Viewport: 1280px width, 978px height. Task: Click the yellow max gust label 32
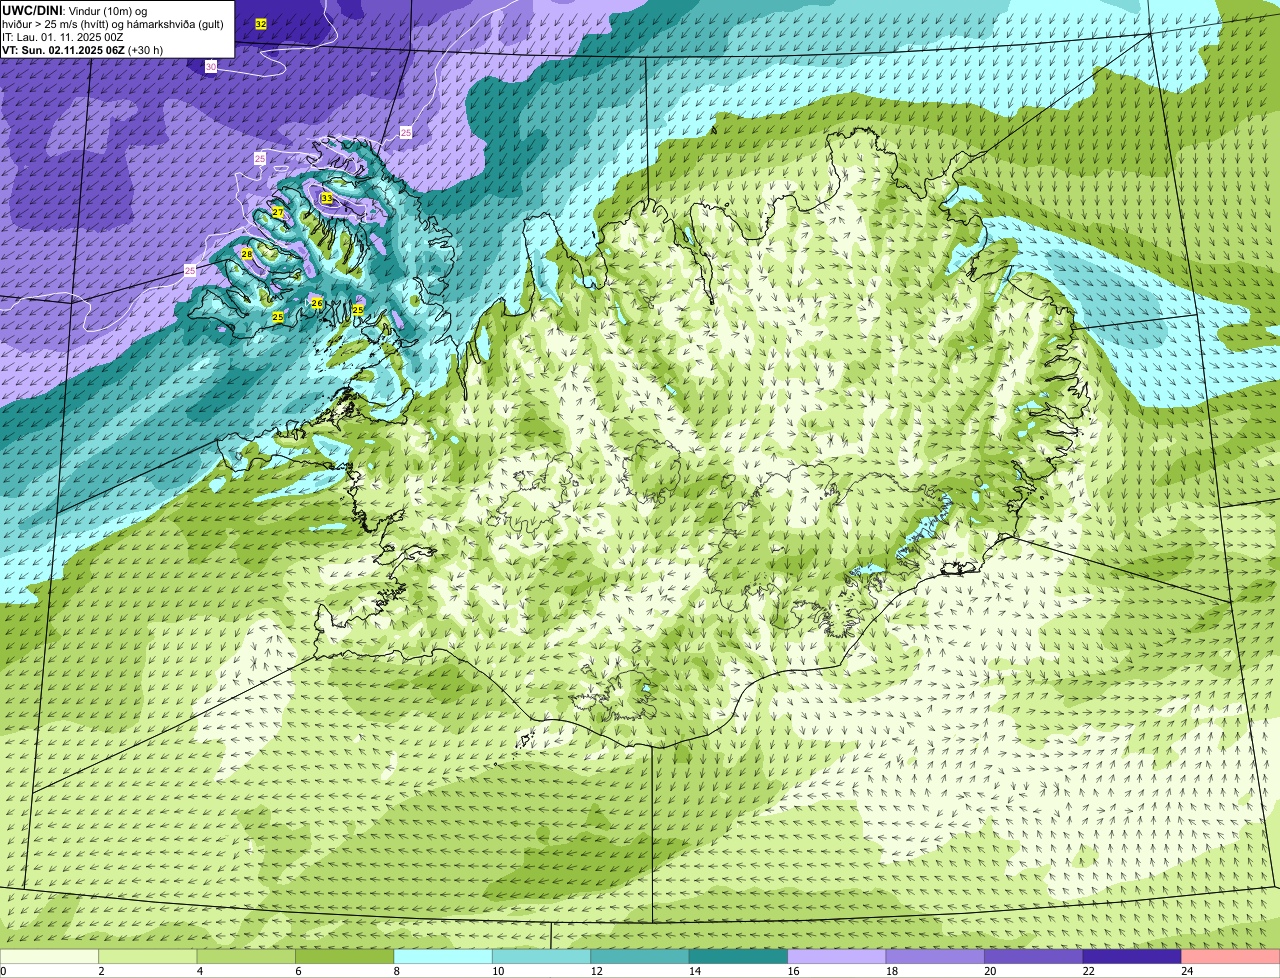pyautogui.click(x=261, y=23)
